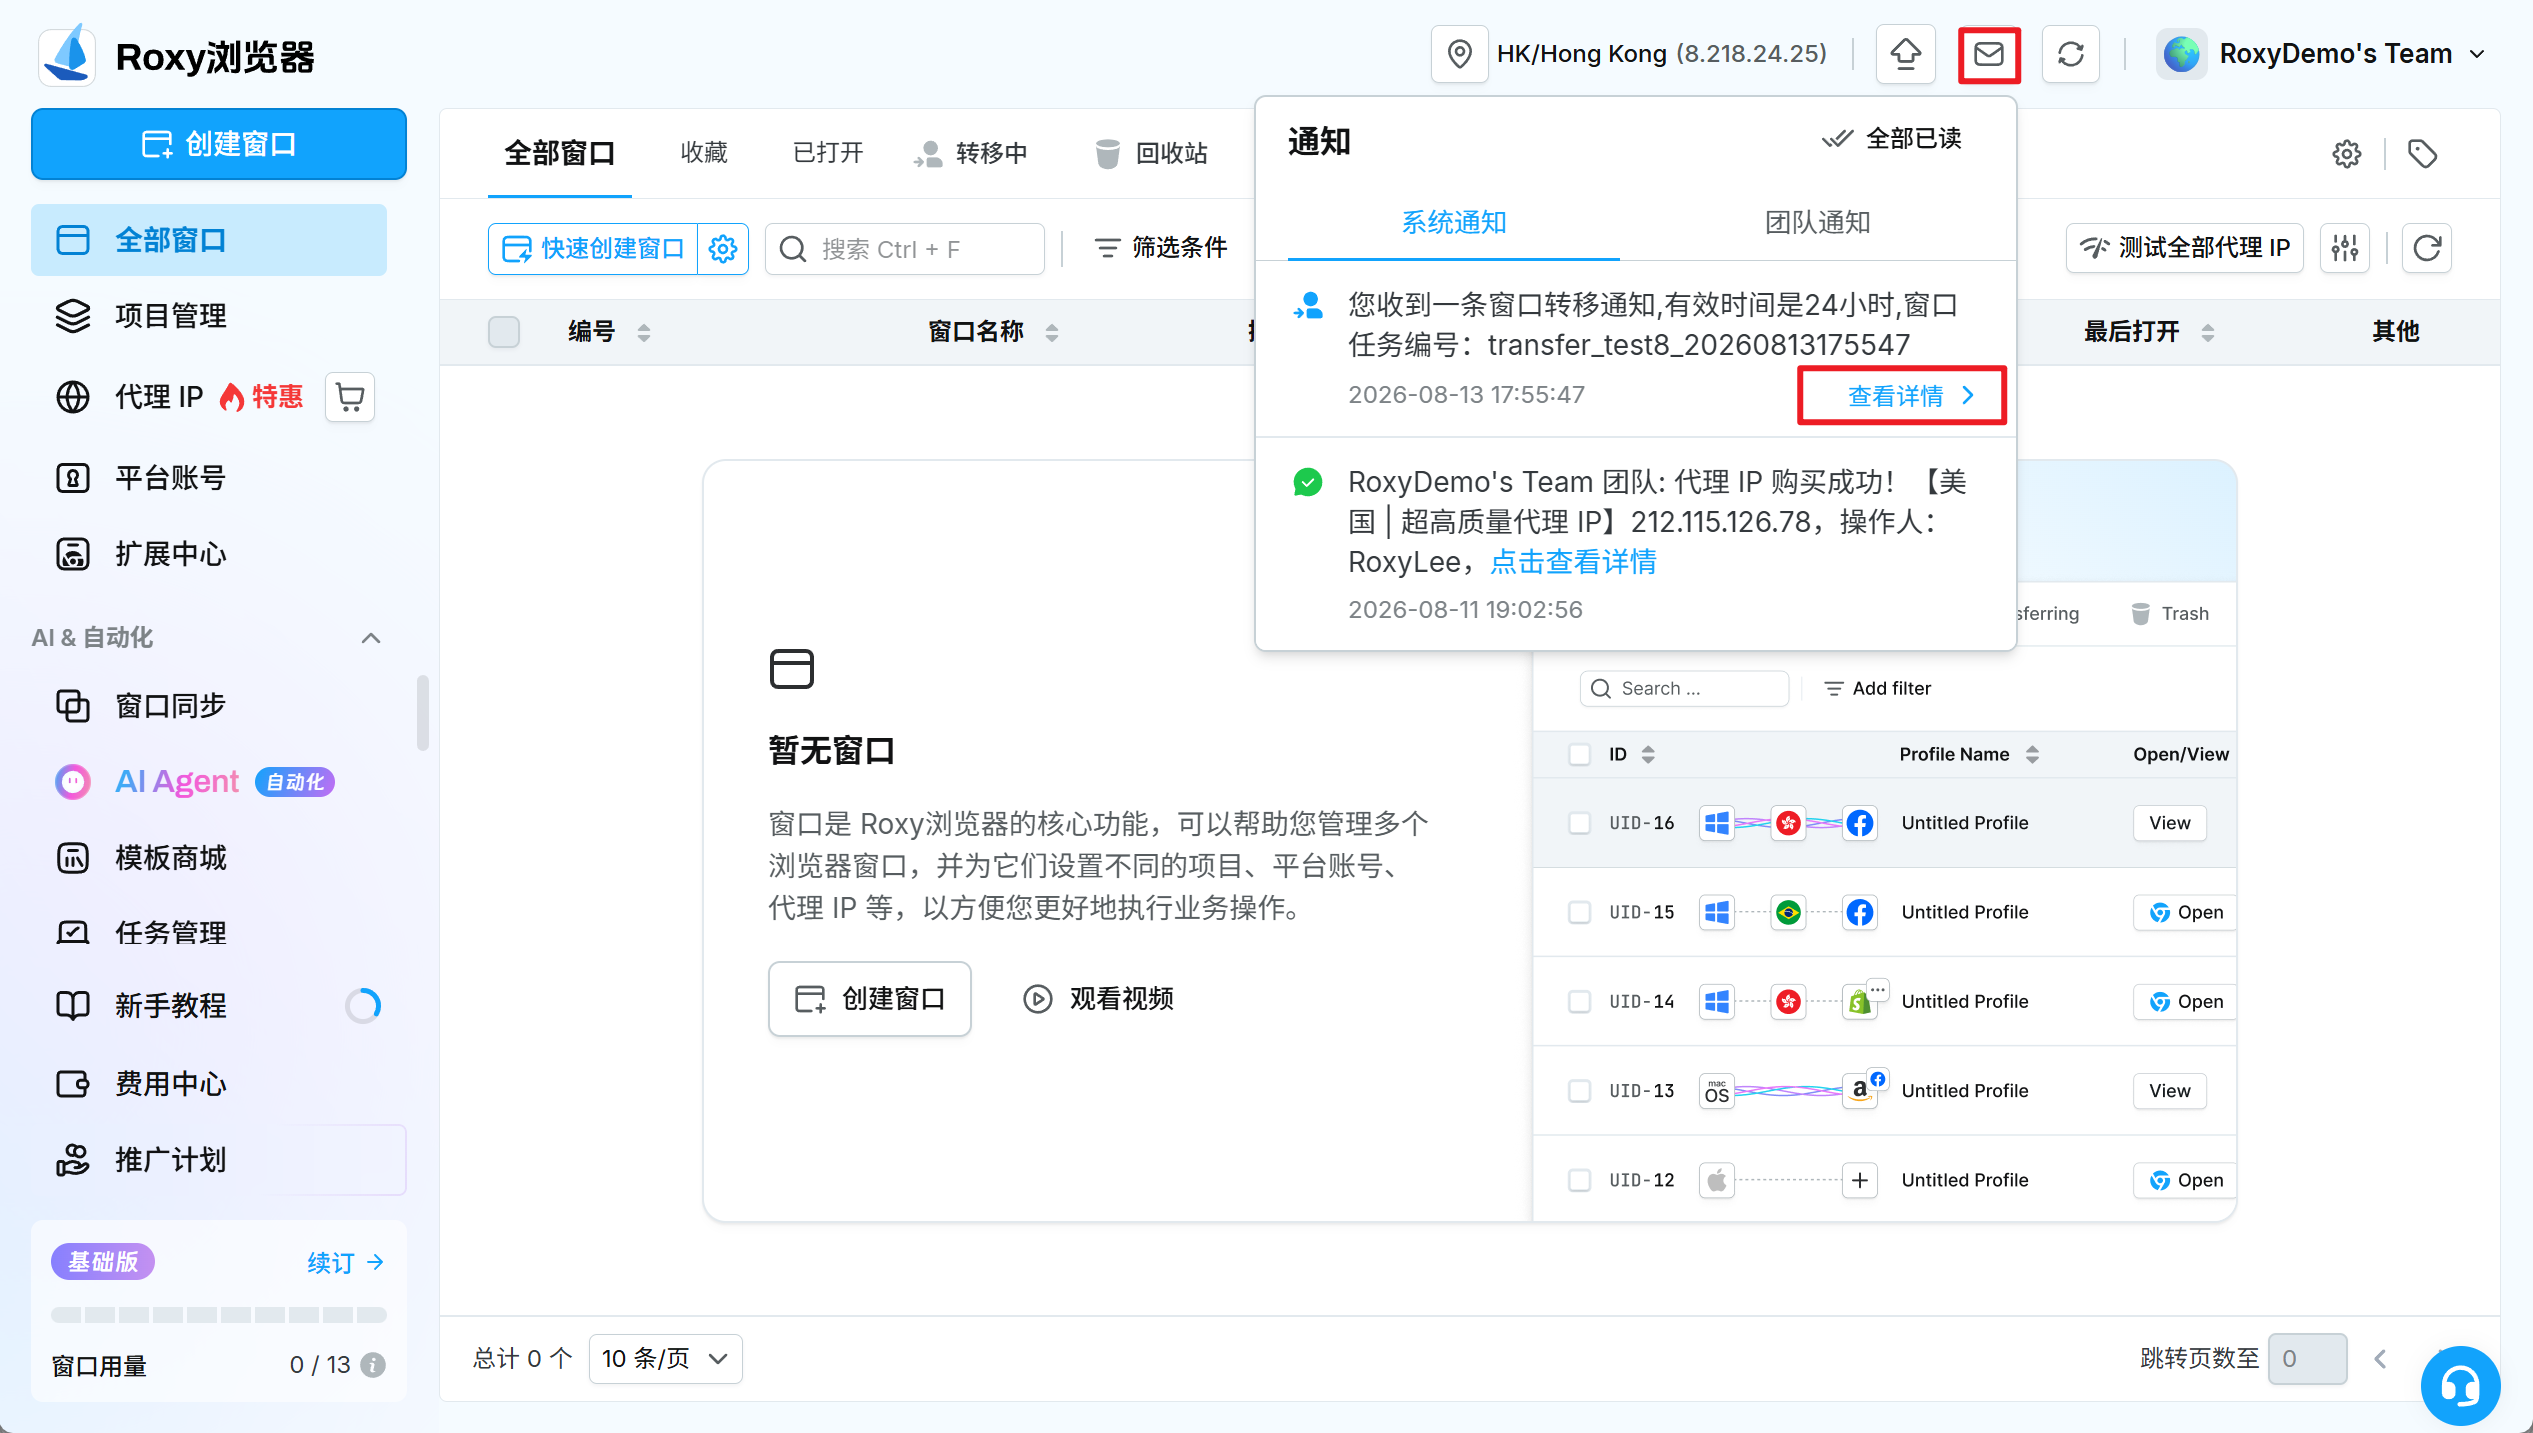Open the mail notifications icon

coord(1988,54)
